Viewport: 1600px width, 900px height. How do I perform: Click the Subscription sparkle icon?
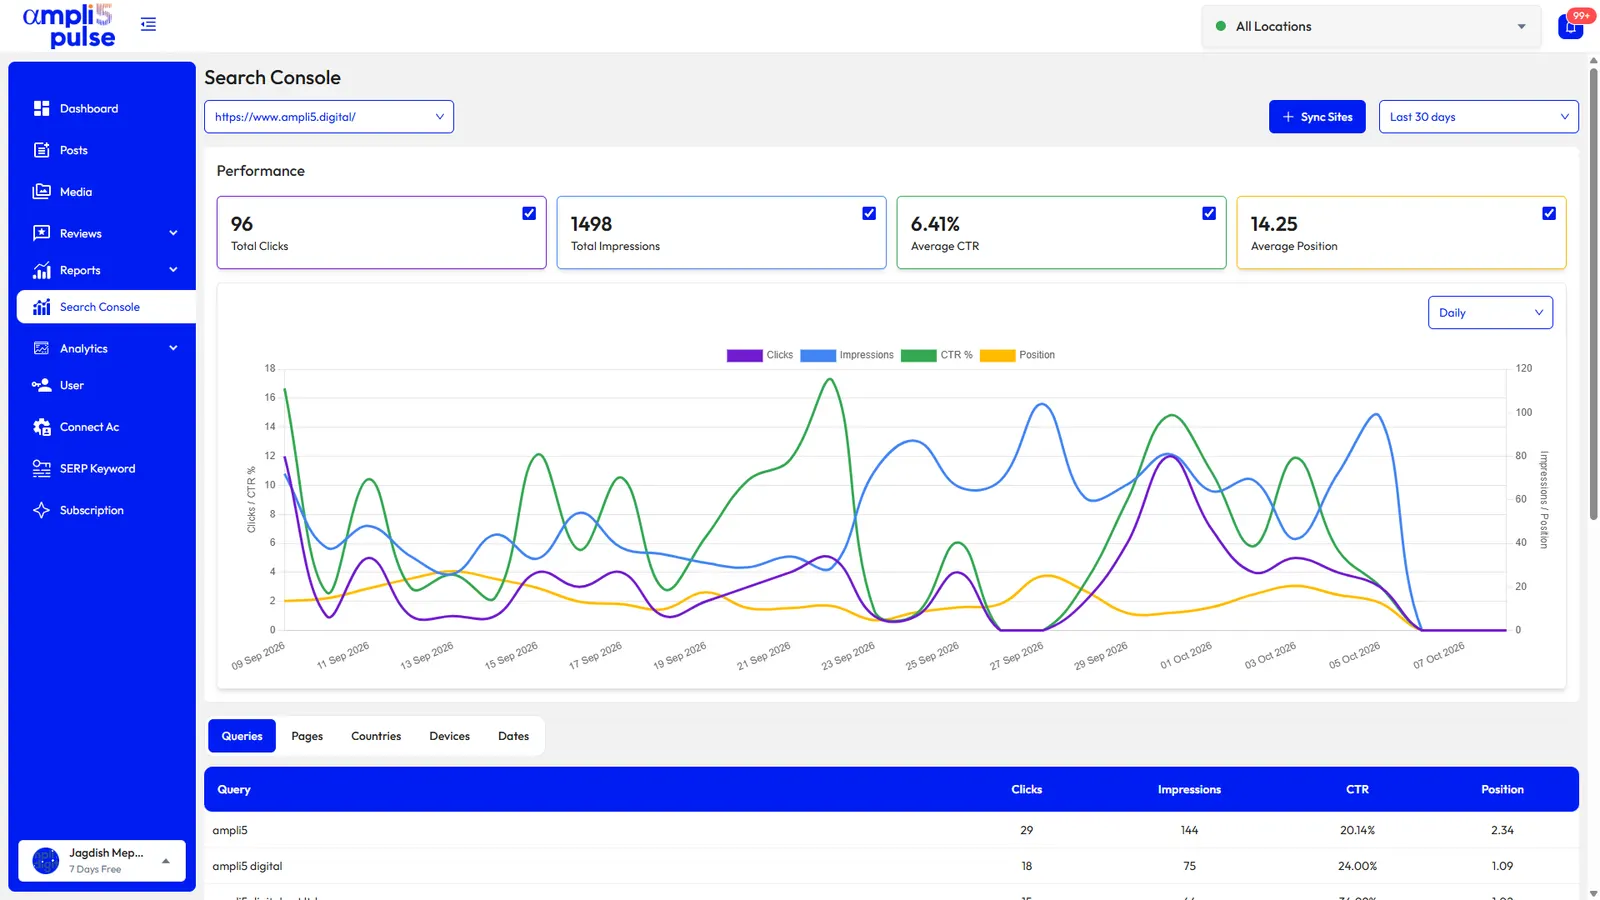tap(41, 510)
